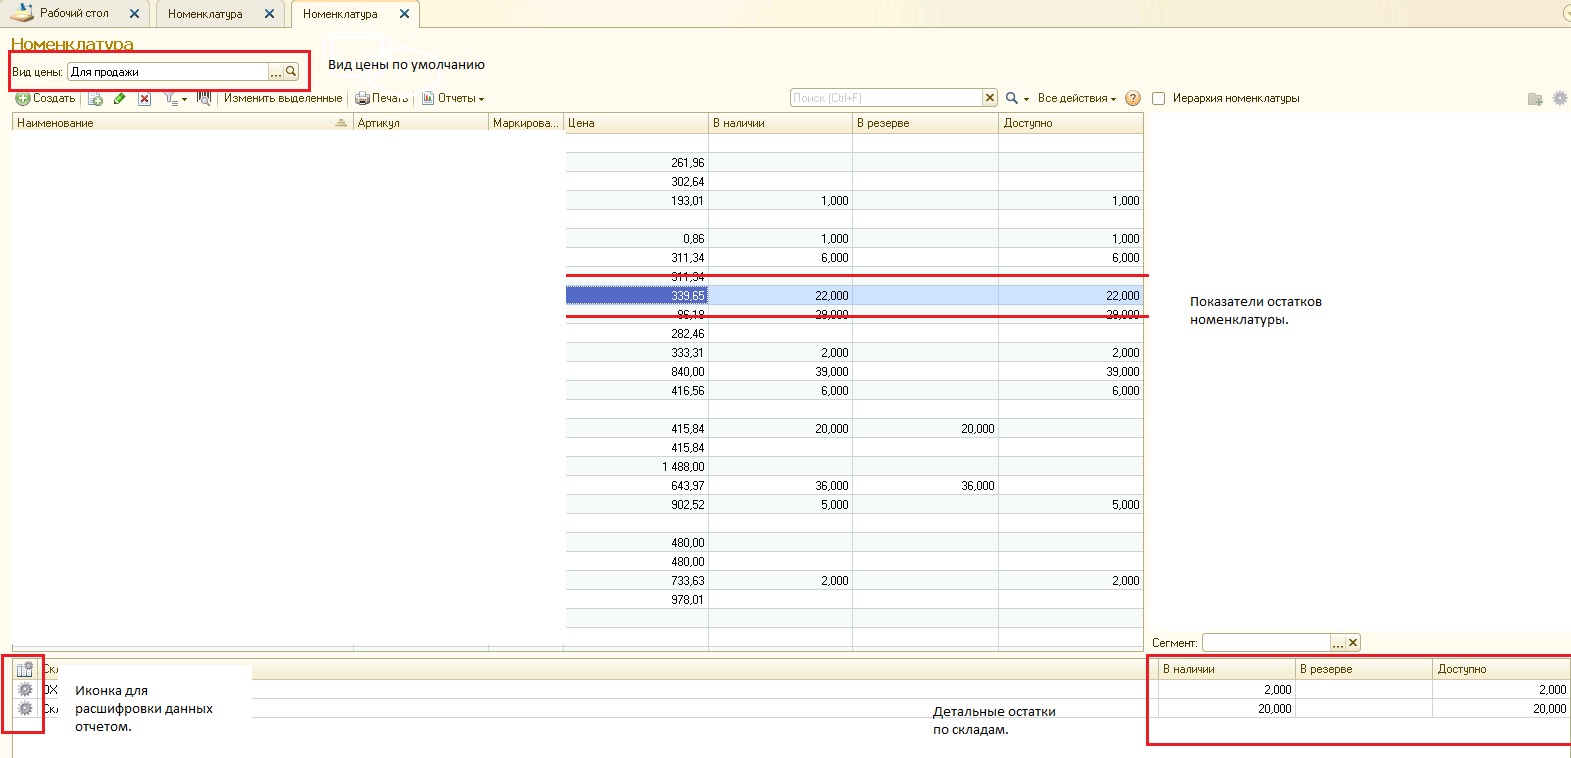
Task: Click the warehouse В наличии header at bottom
Action: pyautogui.click(x=1226, y=669)
